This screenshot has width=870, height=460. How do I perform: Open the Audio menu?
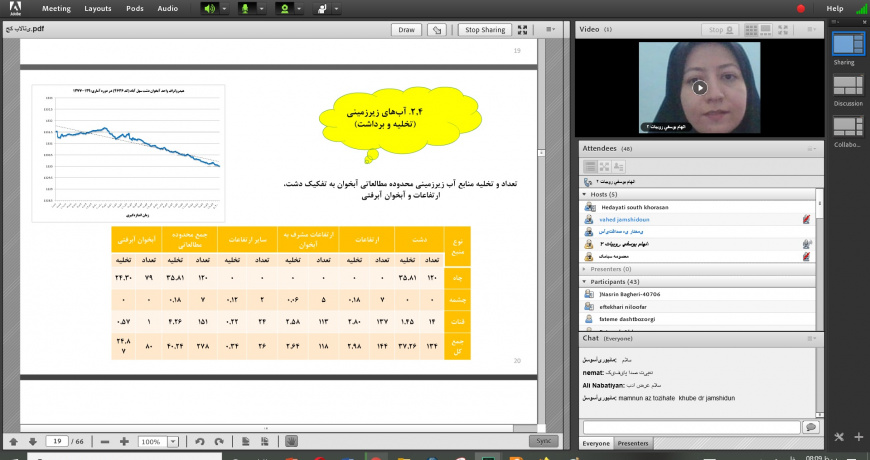pos(168,8)
